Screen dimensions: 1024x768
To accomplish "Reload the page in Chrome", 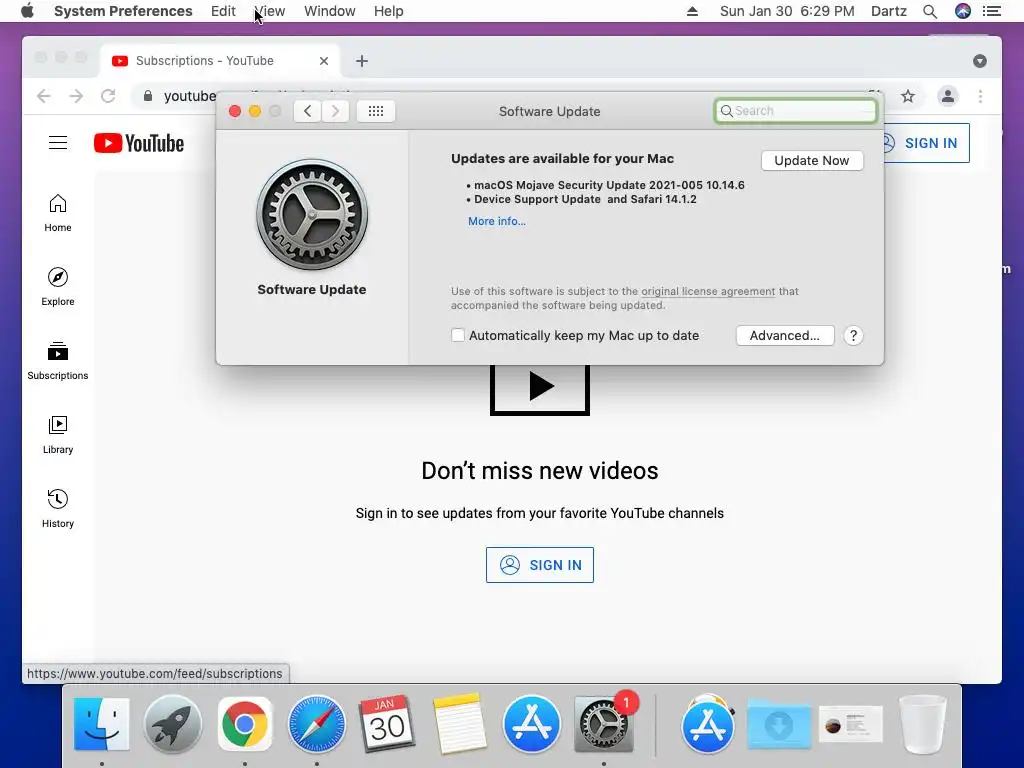I will coord(108,97).
